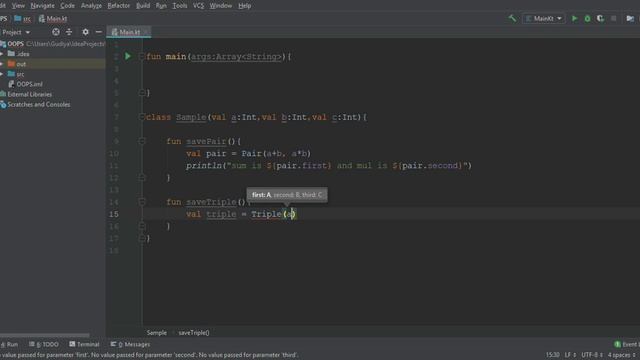Open Project Structure icon in toolbar
Image resolution: width=640 pixels, height=360 pixels.
pyautogui.click(x=630, y=18)
